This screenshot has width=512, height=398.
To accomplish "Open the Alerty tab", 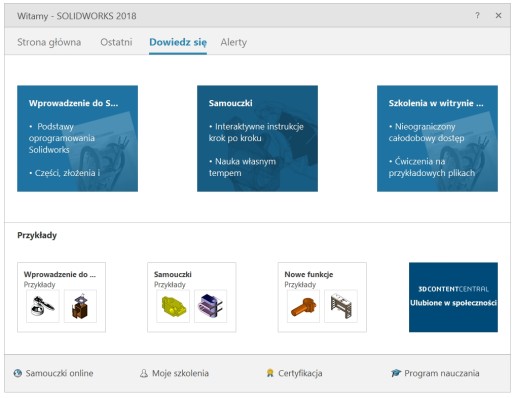I will 234,42.
